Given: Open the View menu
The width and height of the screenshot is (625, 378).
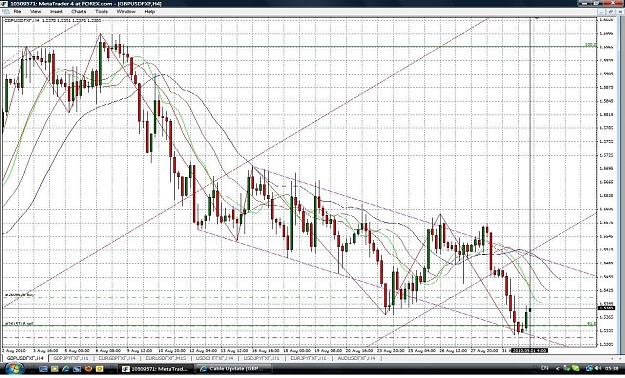Looking at the screenshot, I should click(x=35, y=12).
